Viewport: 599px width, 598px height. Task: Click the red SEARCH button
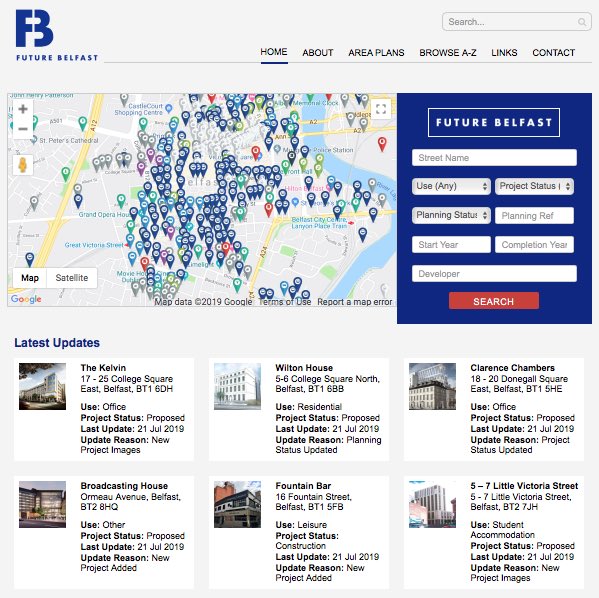click(x=494, y=301)
